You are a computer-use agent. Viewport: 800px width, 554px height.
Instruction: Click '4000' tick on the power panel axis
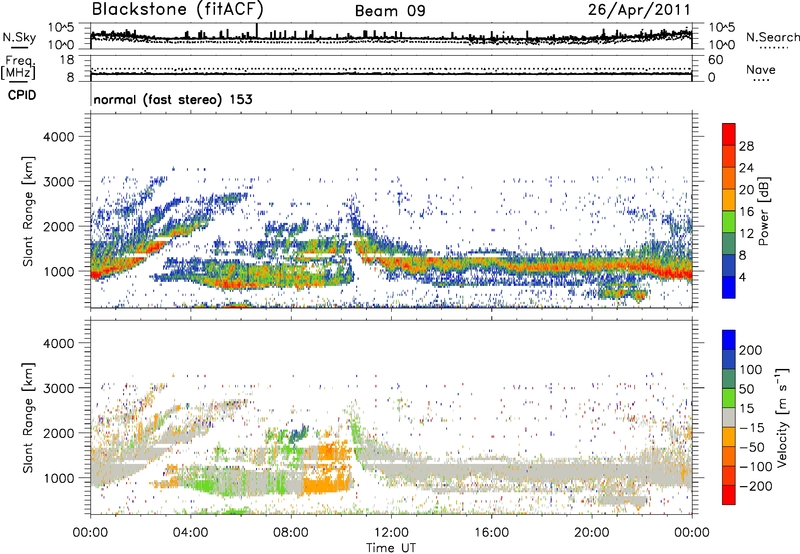(59, 137)
